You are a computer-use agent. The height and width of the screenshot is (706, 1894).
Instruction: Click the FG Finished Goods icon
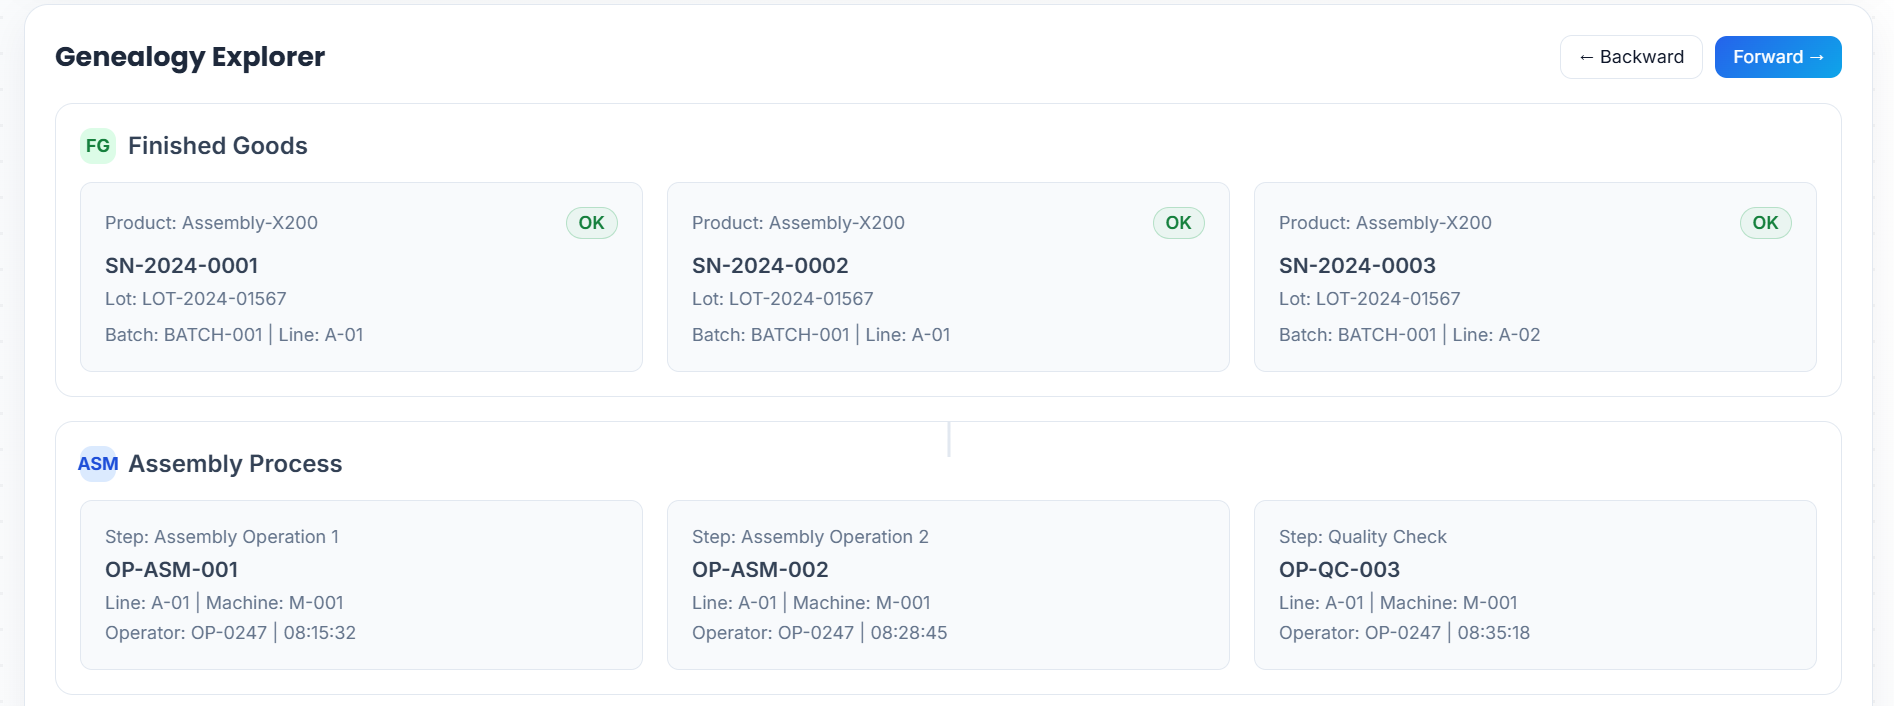98,146
